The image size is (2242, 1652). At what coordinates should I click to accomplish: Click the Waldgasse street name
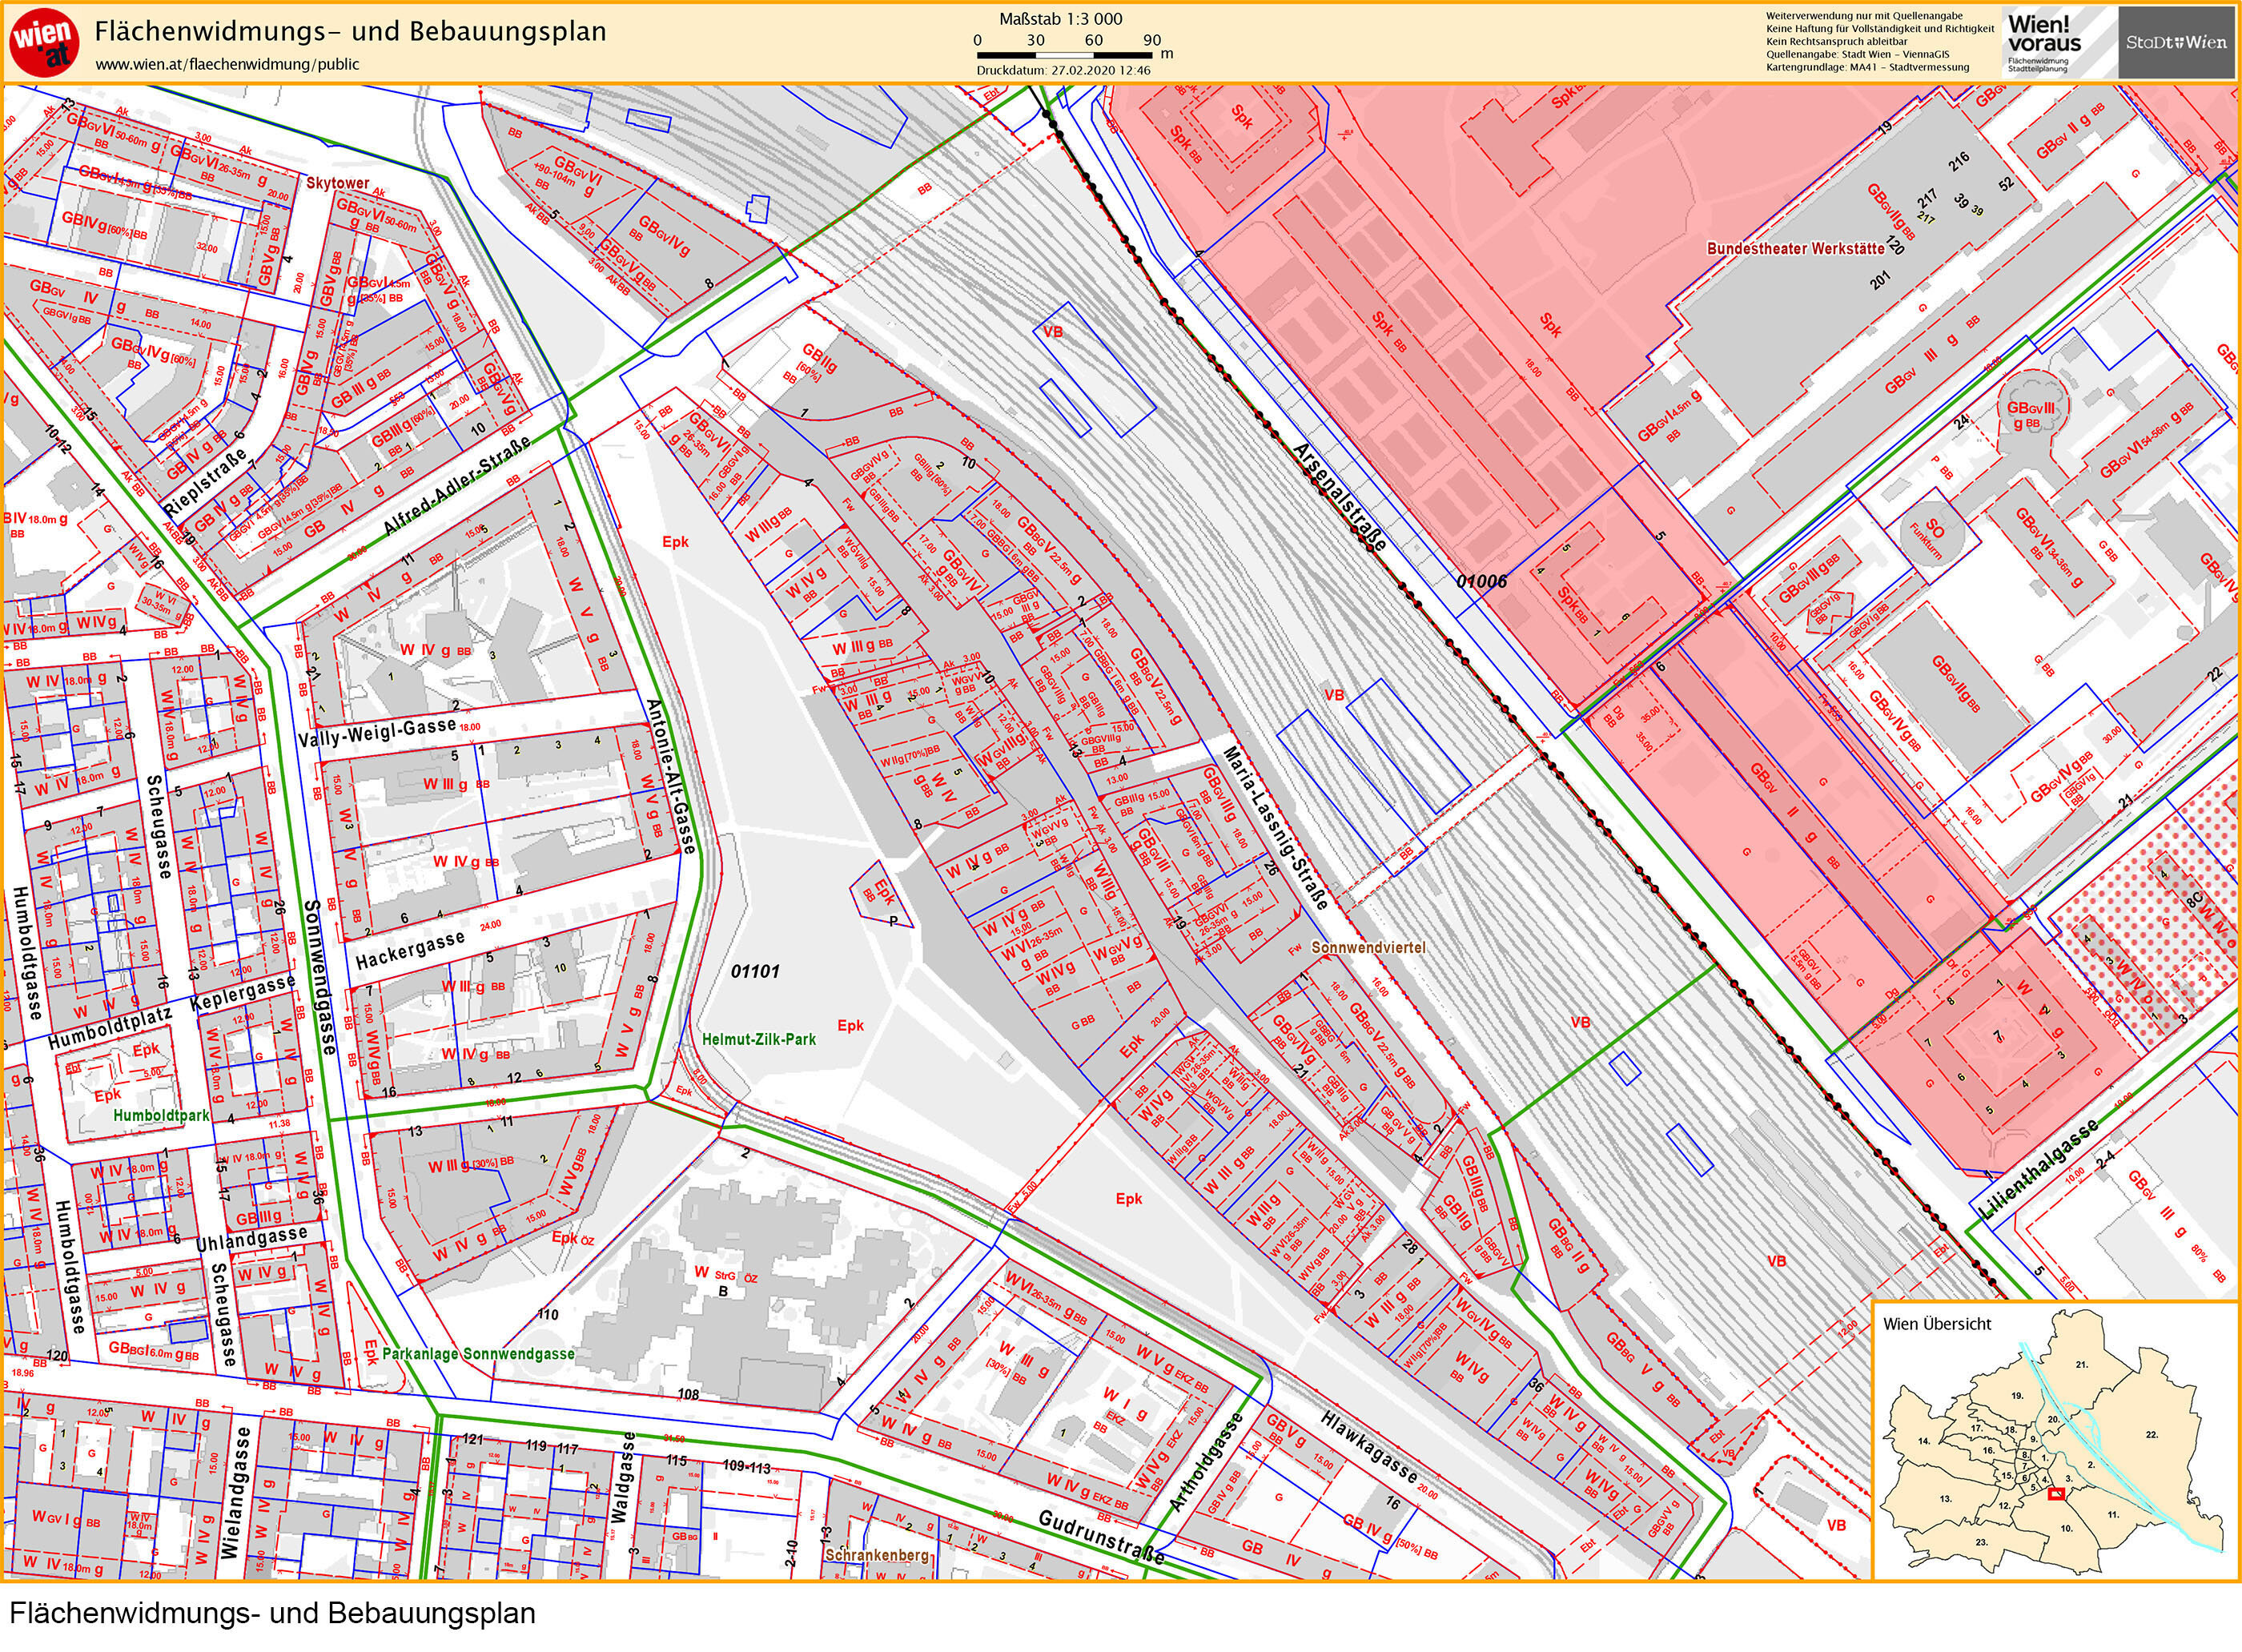(x=621, y=1477)
